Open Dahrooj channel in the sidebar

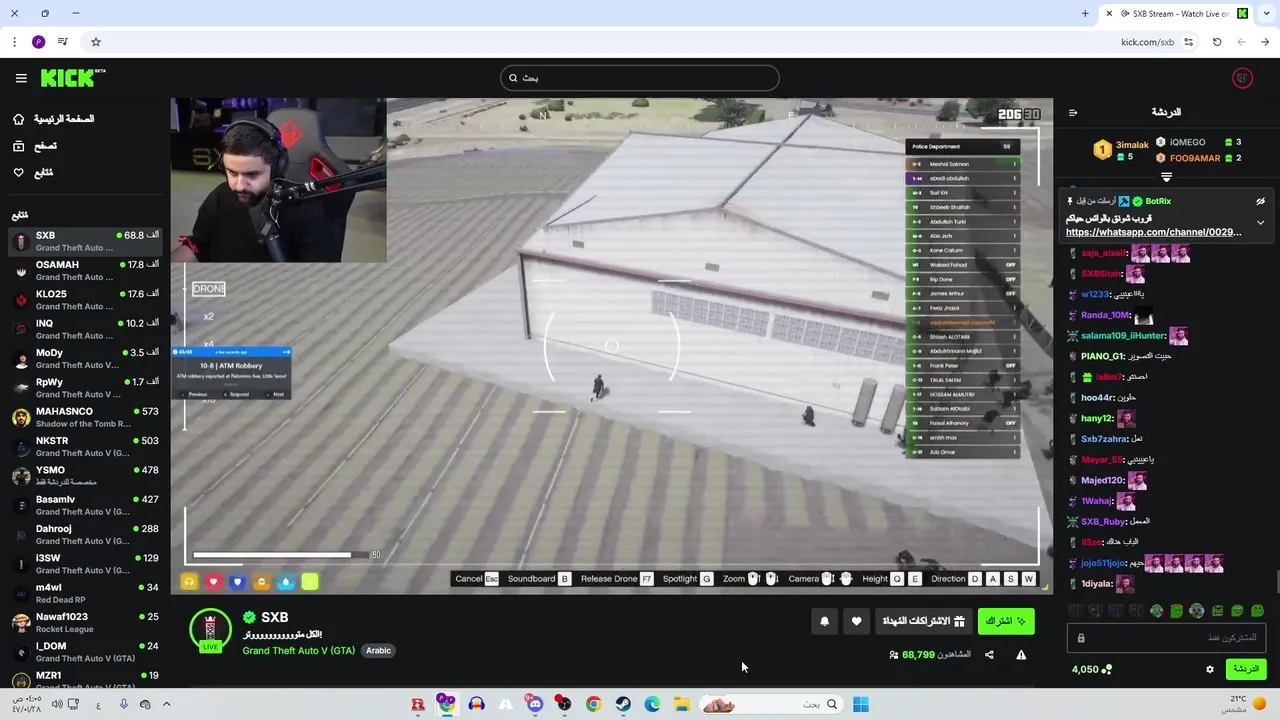(x=85, y=534)
